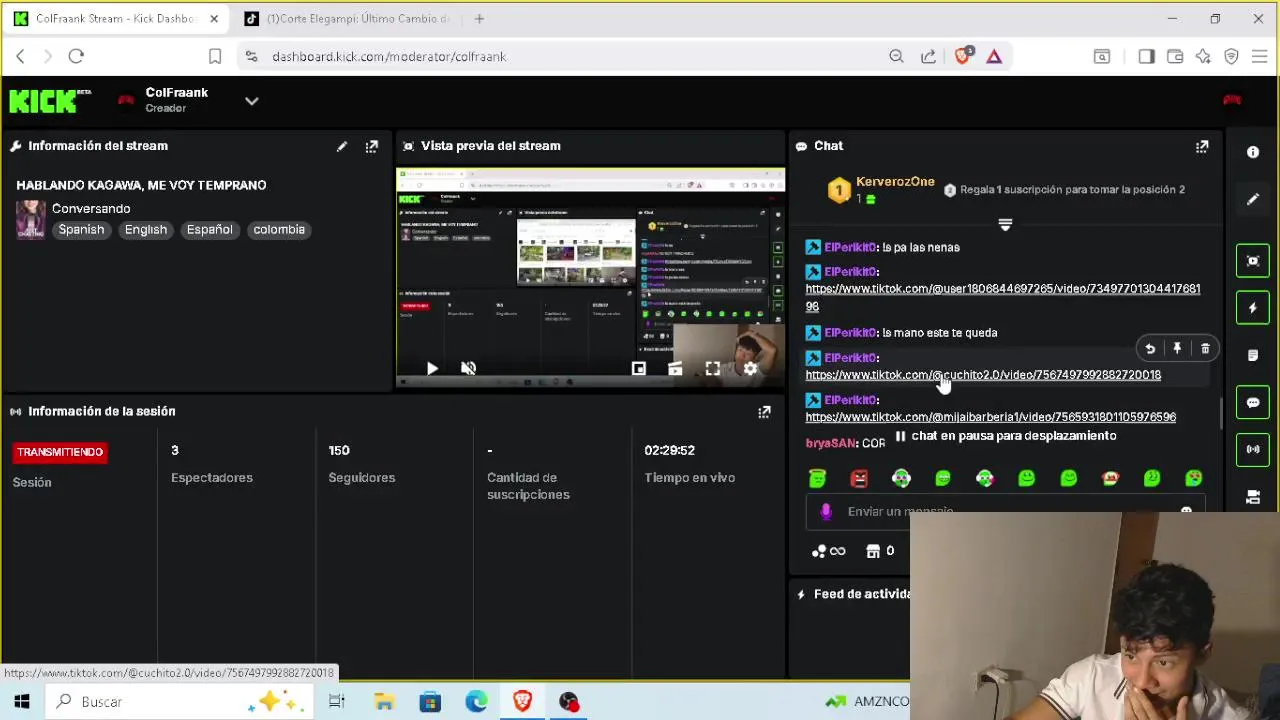1280x720 pixels.
Task: Open the mijaibarberia1 TikTok video link
Action: coord(990,417)
